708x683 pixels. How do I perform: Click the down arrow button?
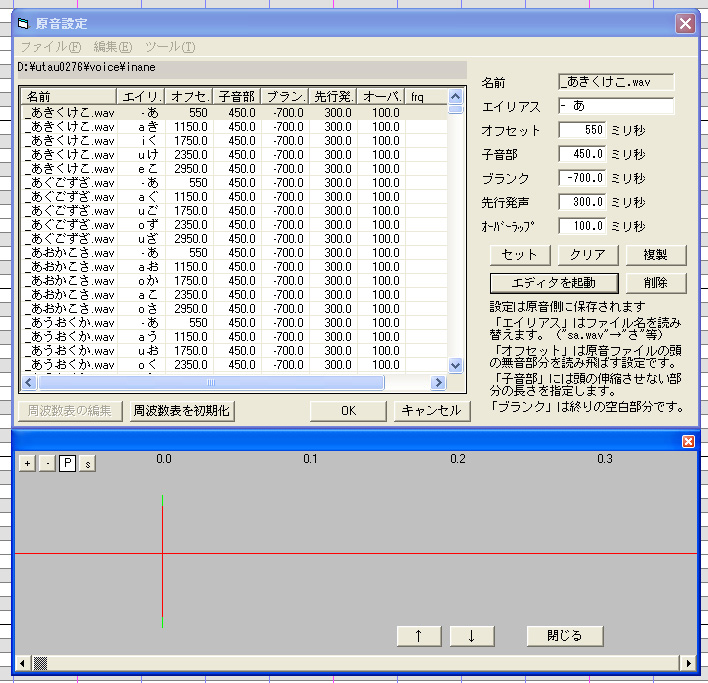coord(472,636)
